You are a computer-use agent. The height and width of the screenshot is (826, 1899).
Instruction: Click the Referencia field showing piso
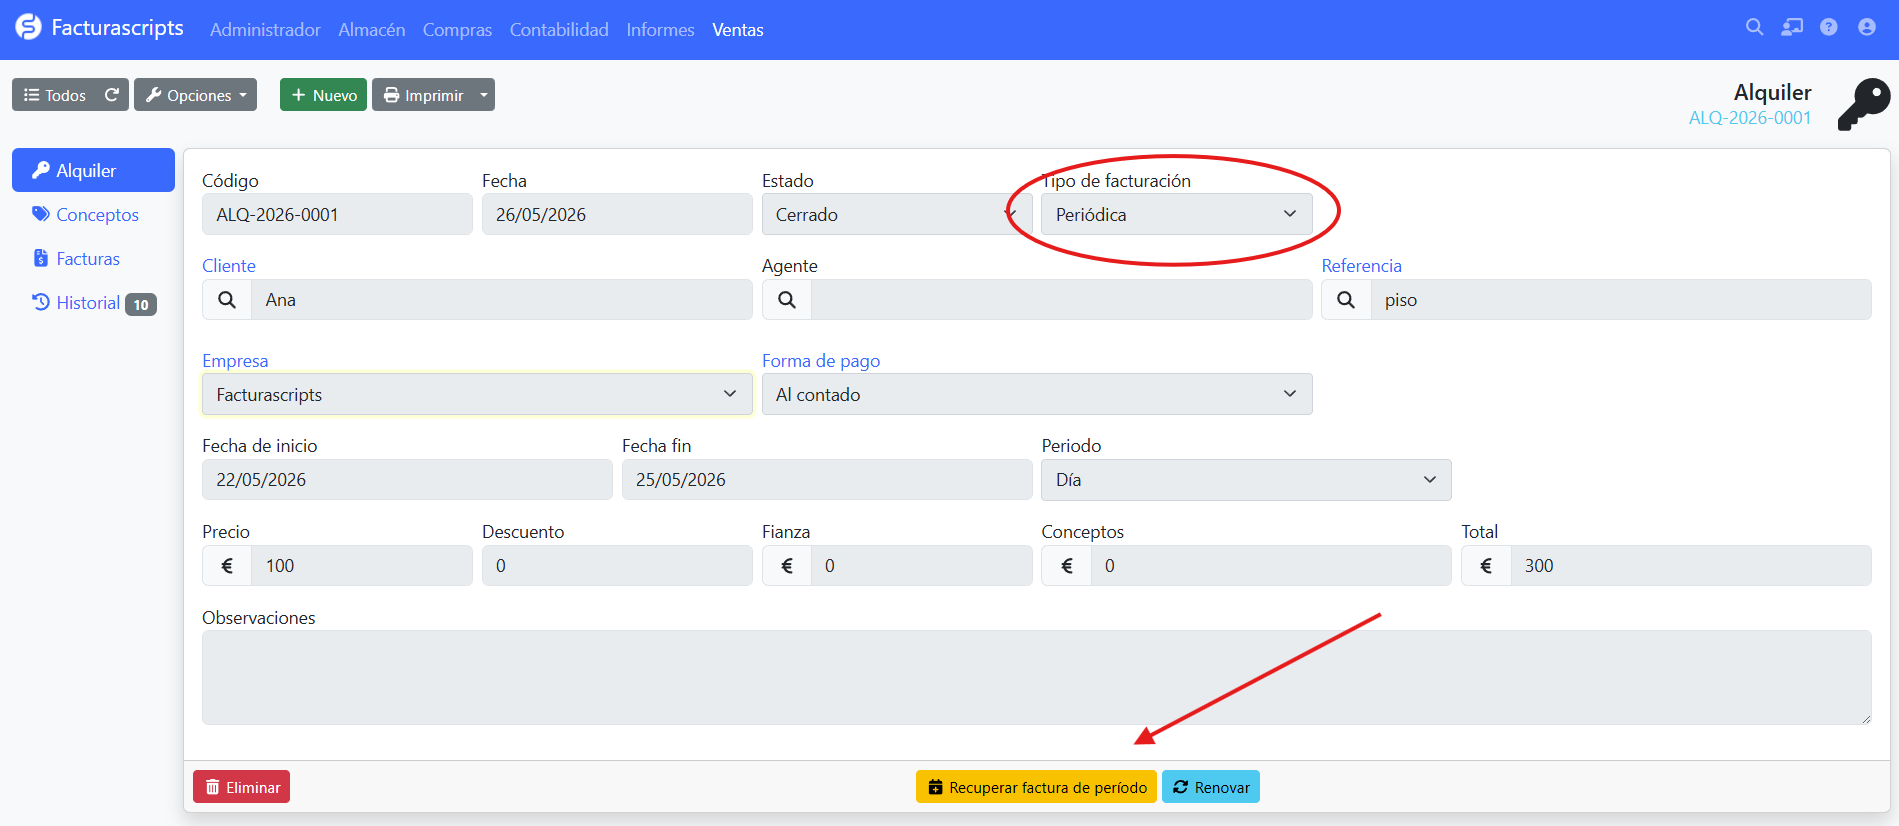click(x=1620, y=300)
